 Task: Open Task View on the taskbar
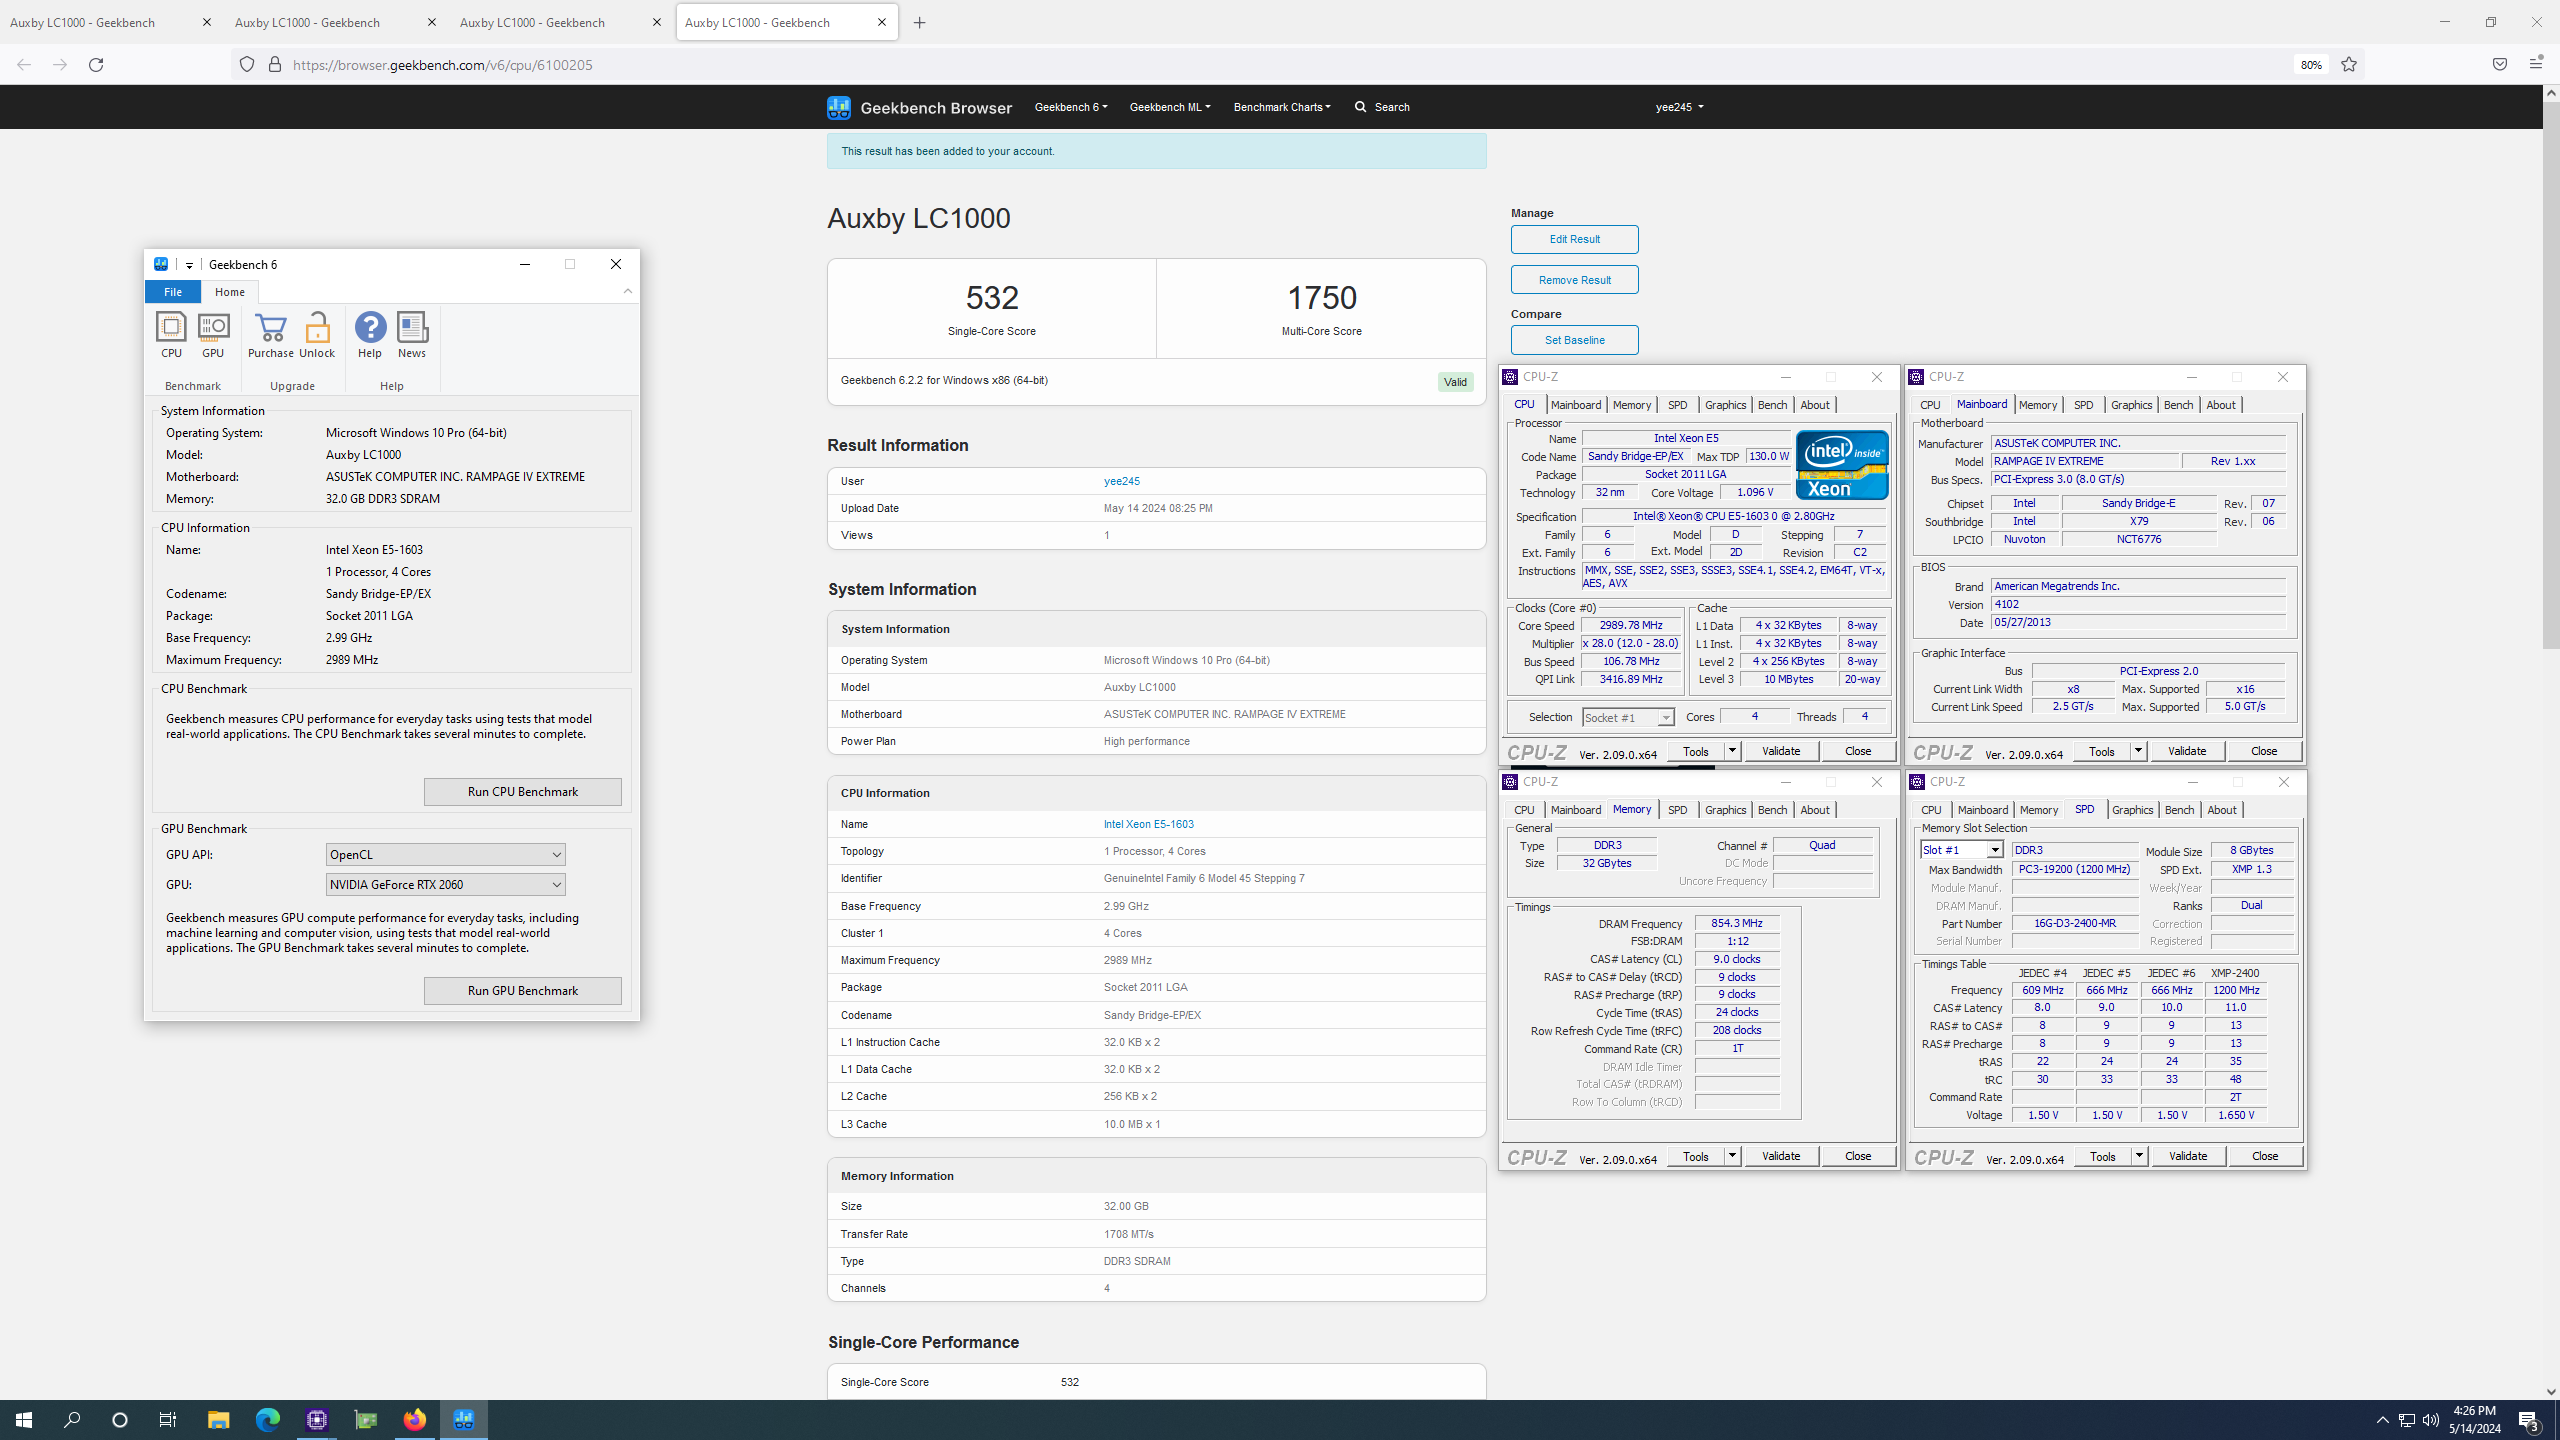click(x=168, y=1419)
